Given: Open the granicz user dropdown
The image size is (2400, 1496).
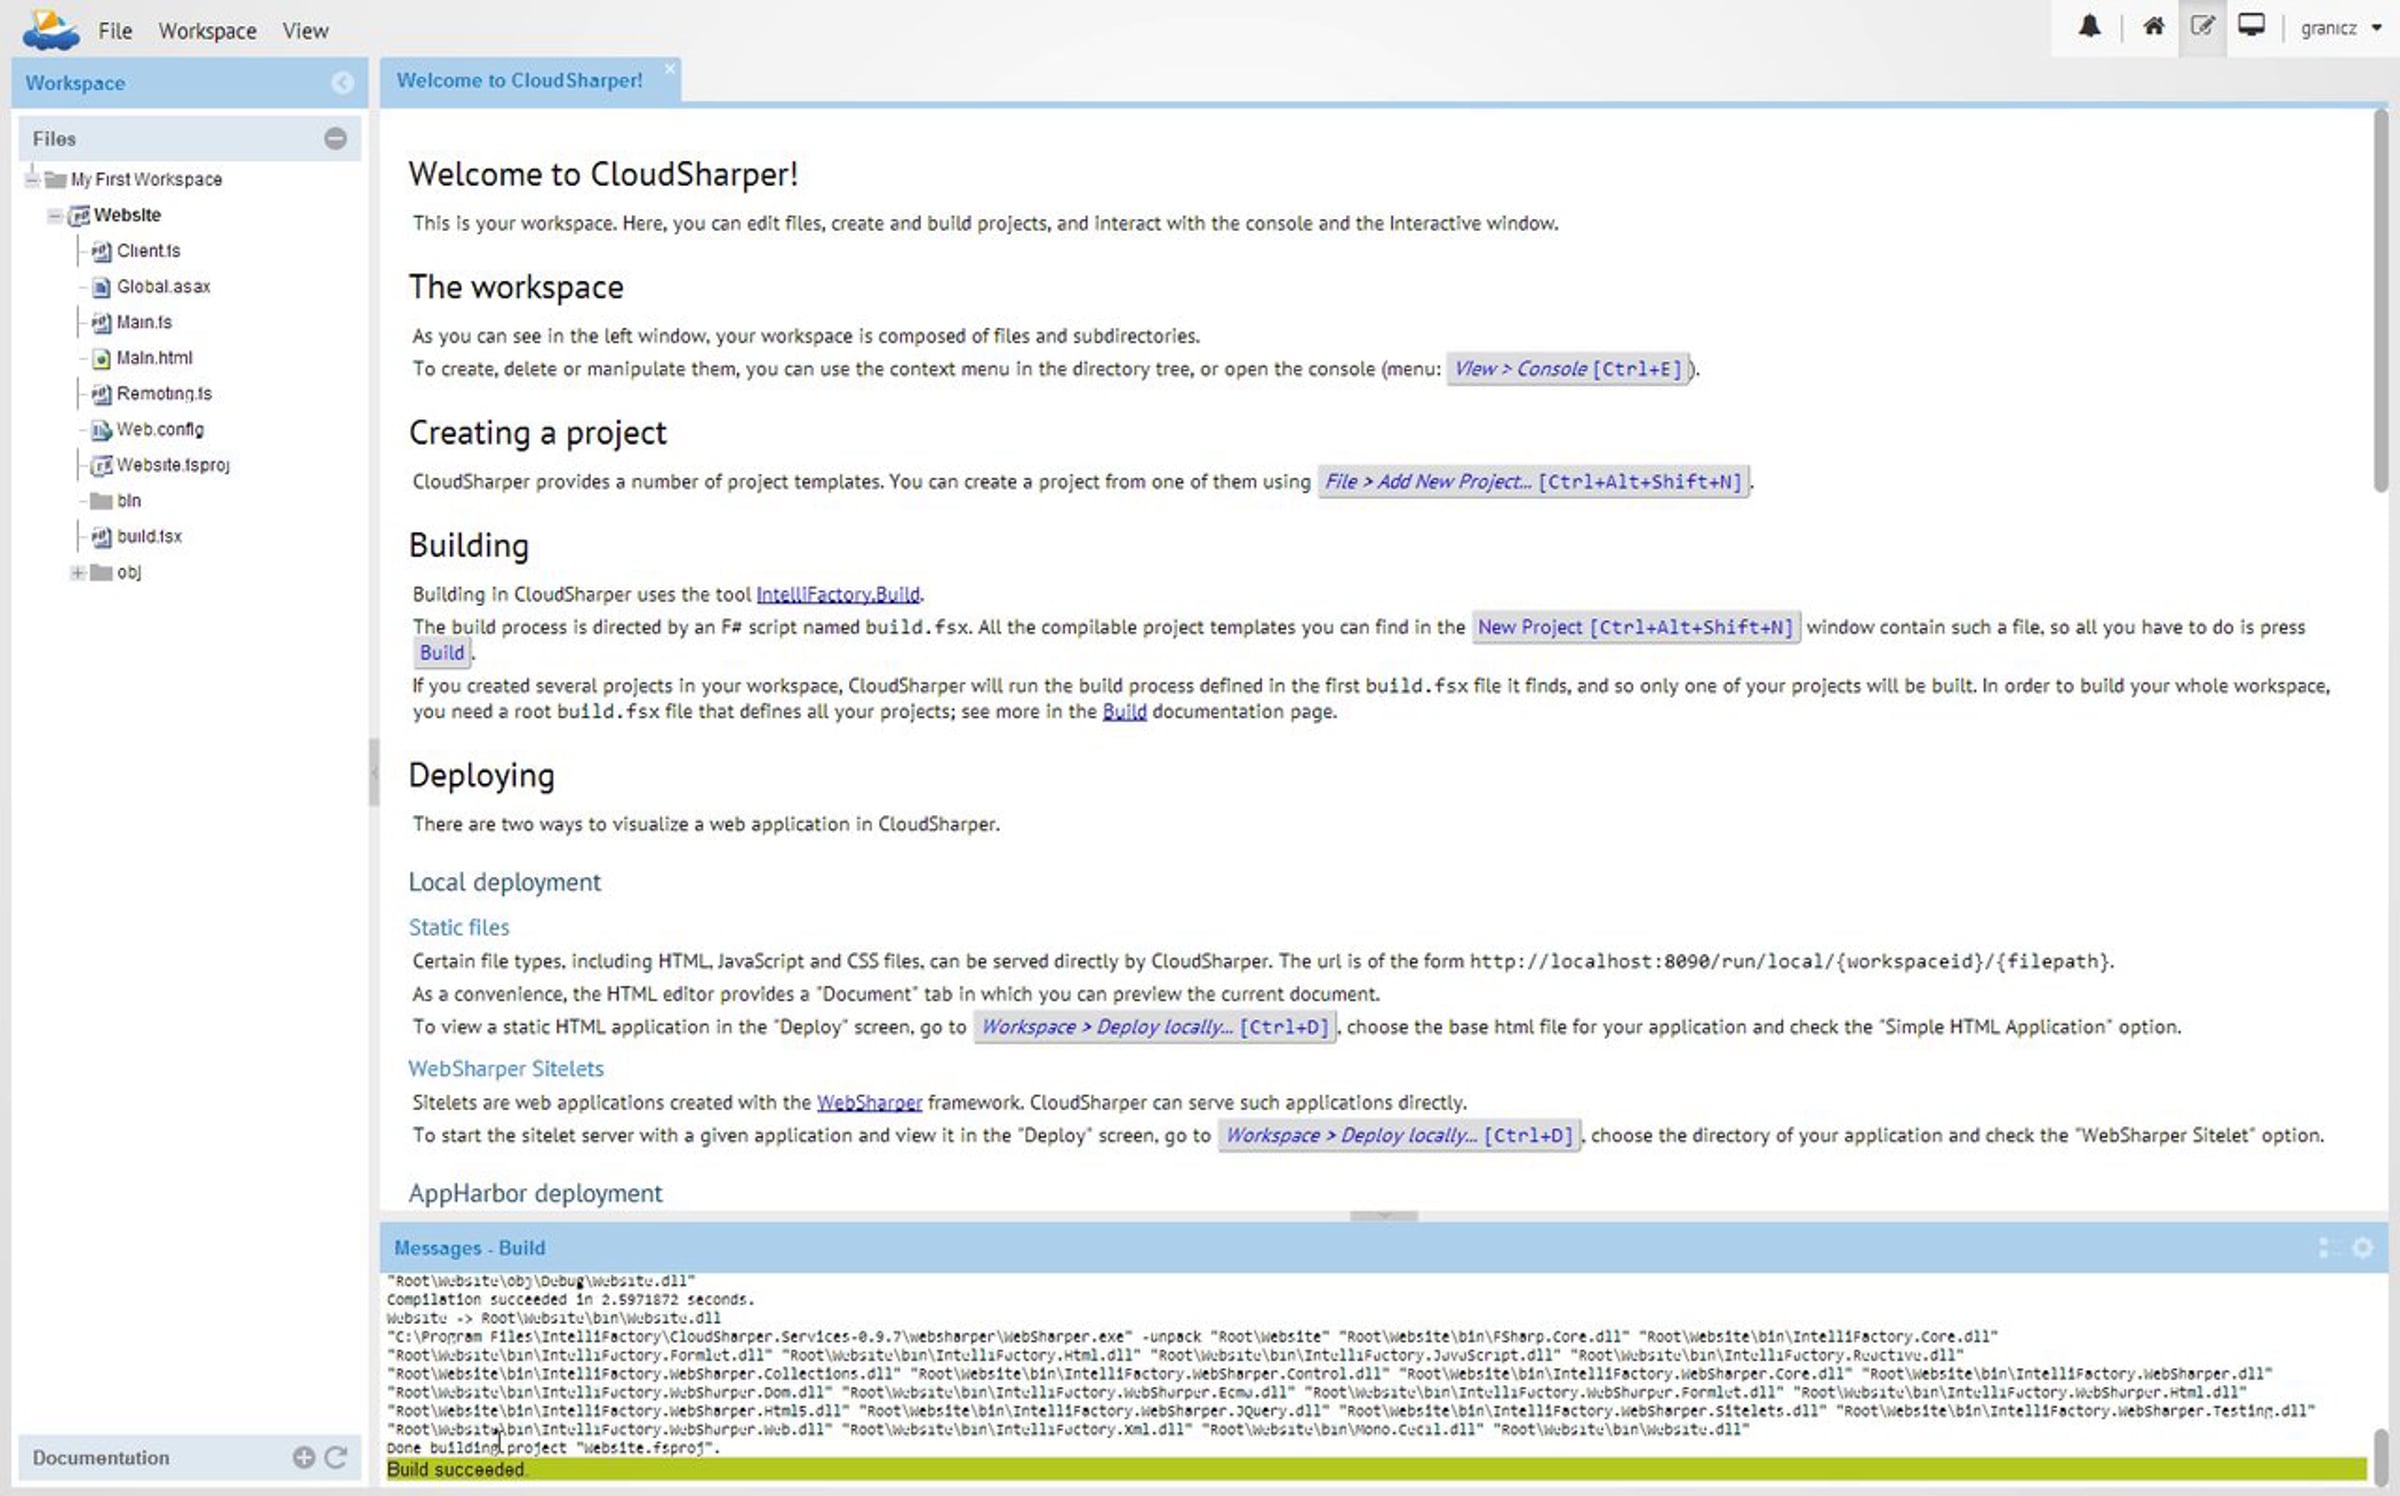Looking at the screenshot, I should pyautogui.click(x=2340, y=28).
